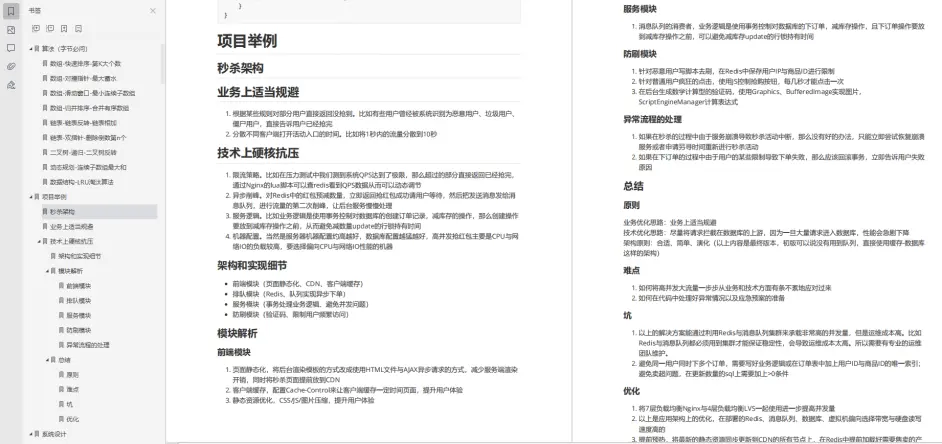Click the 模块解析 heading on the left page
Screen dimensions: 942x444
coord(237,333)
